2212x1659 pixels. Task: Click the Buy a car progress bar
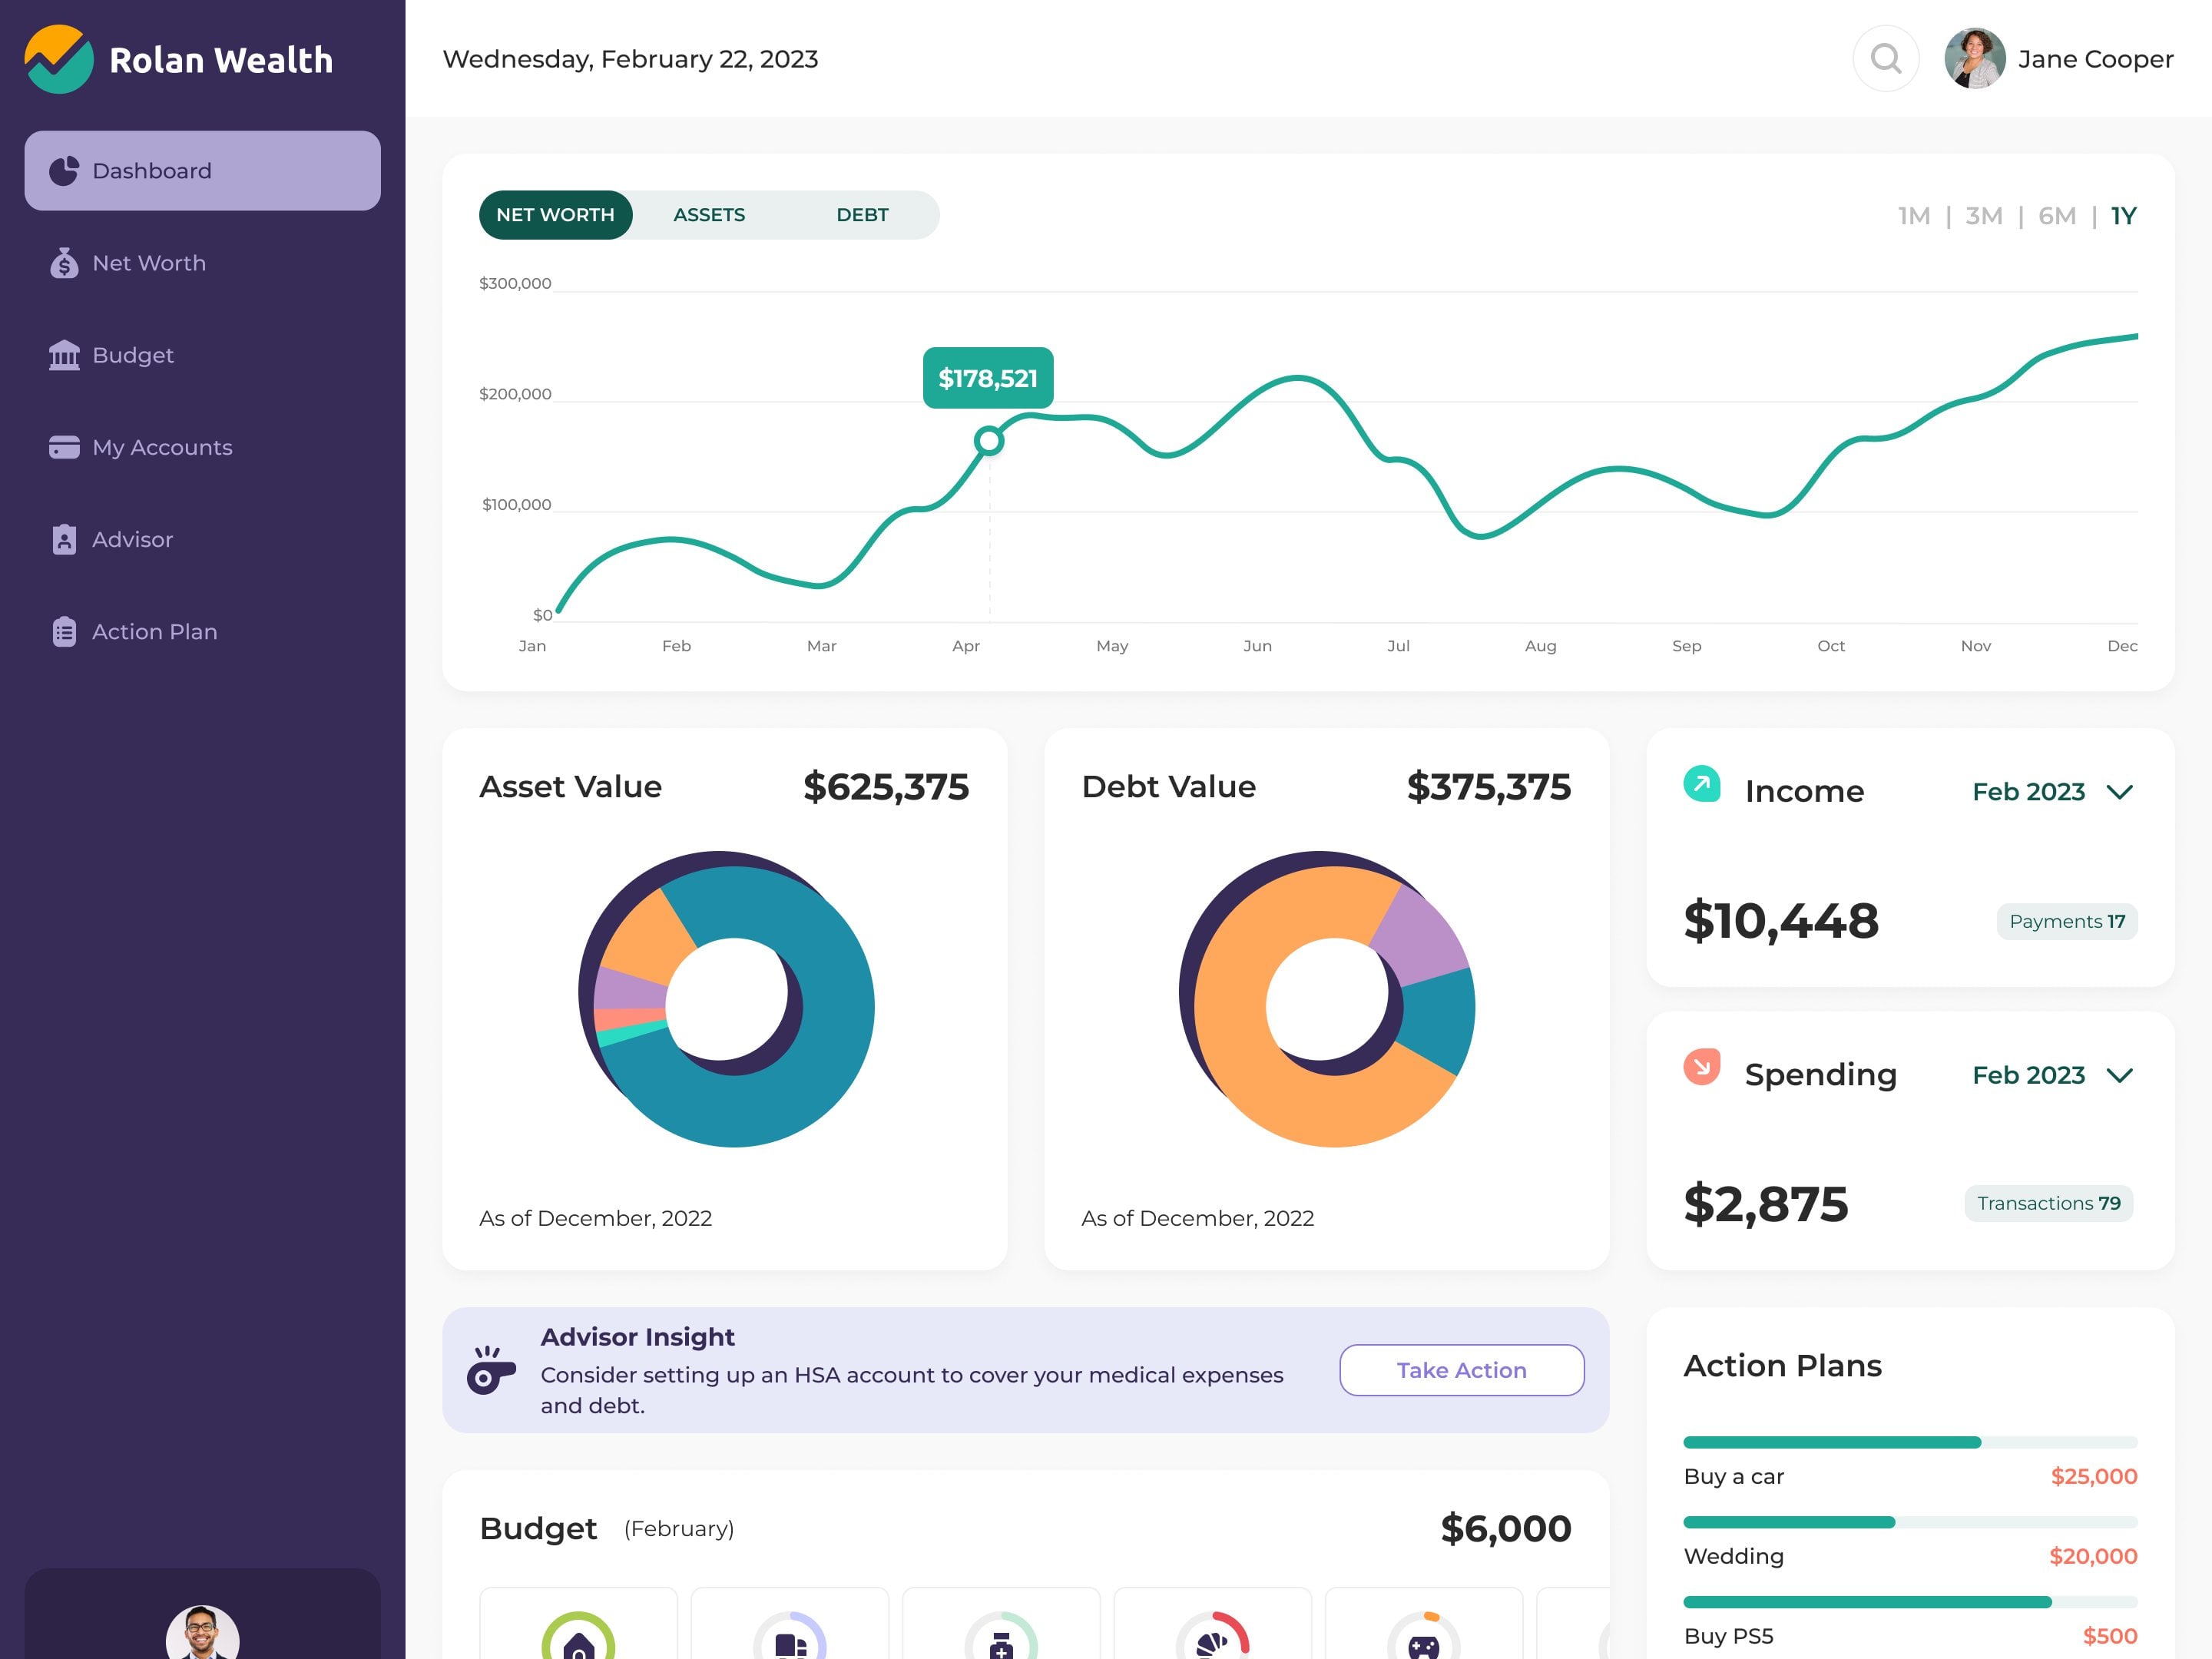[x=1910, y=1442]
